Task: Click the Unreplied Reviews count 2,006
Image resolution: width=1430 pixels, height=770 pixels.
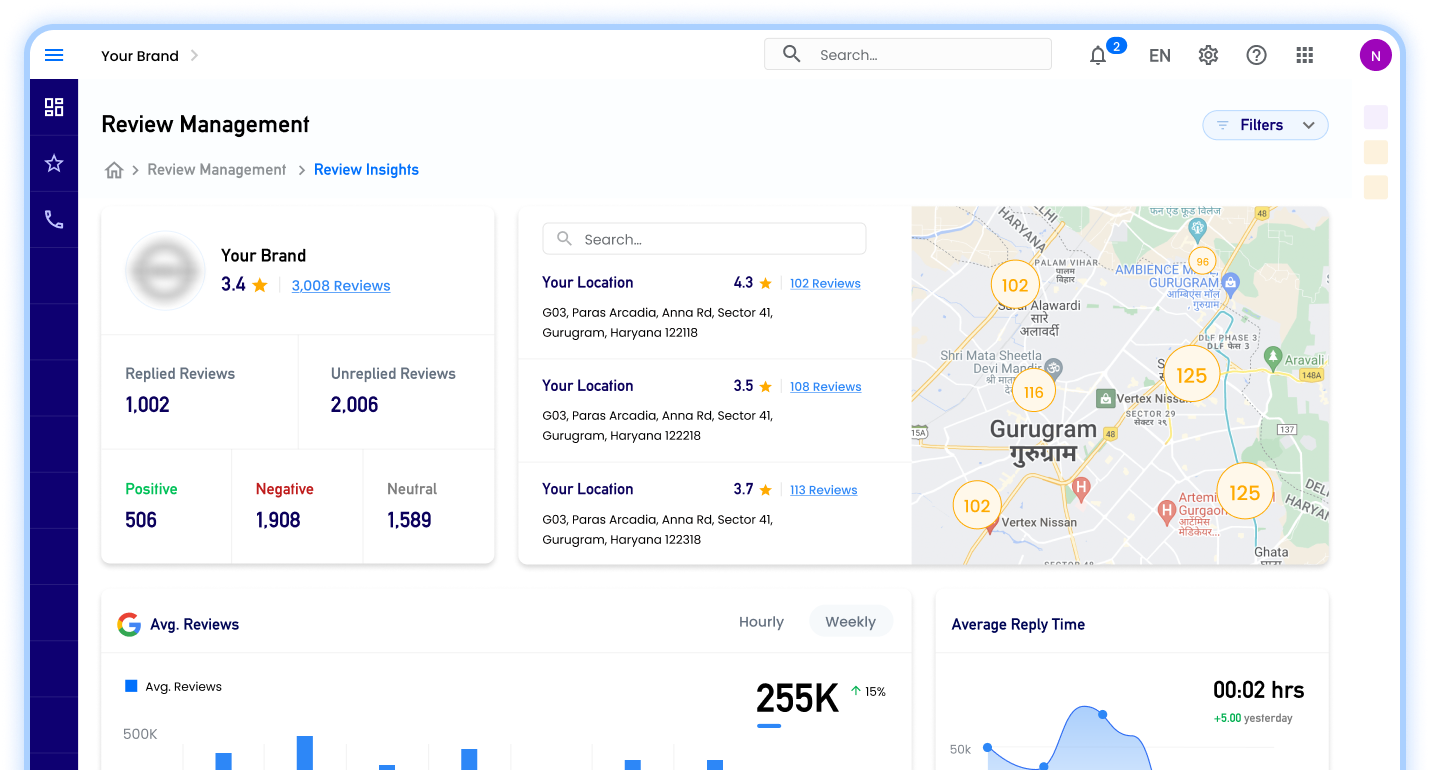Action: pos(355,405)
